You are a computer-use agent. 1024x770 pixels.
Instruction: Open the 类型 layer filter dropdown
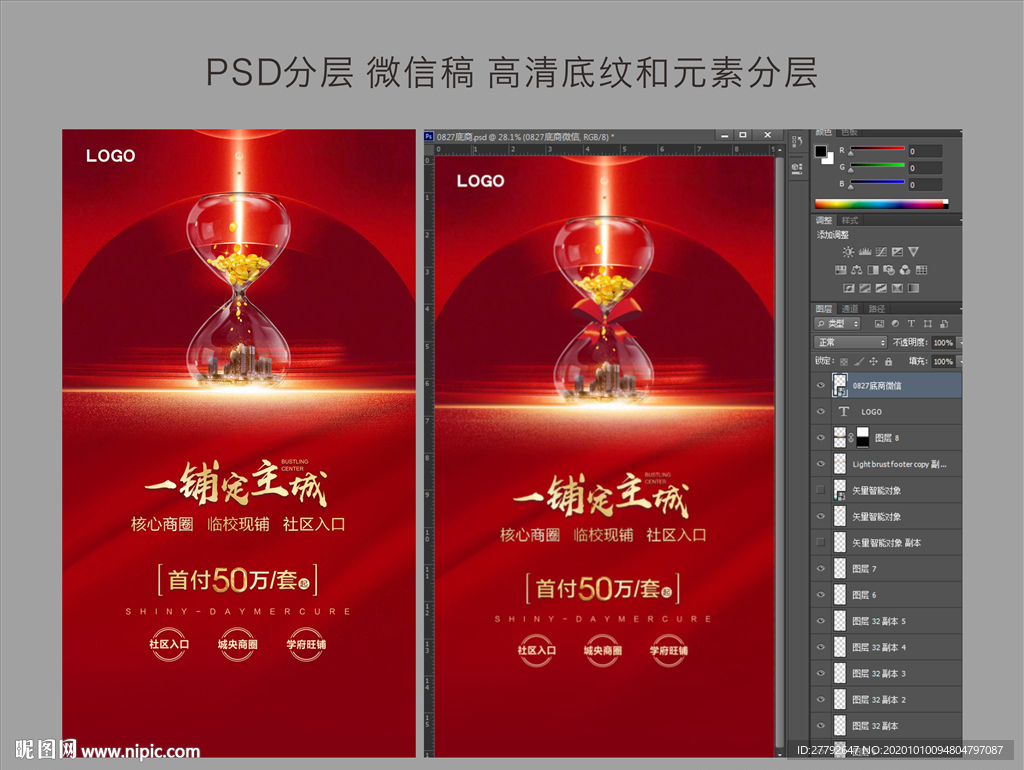point(837,324)
